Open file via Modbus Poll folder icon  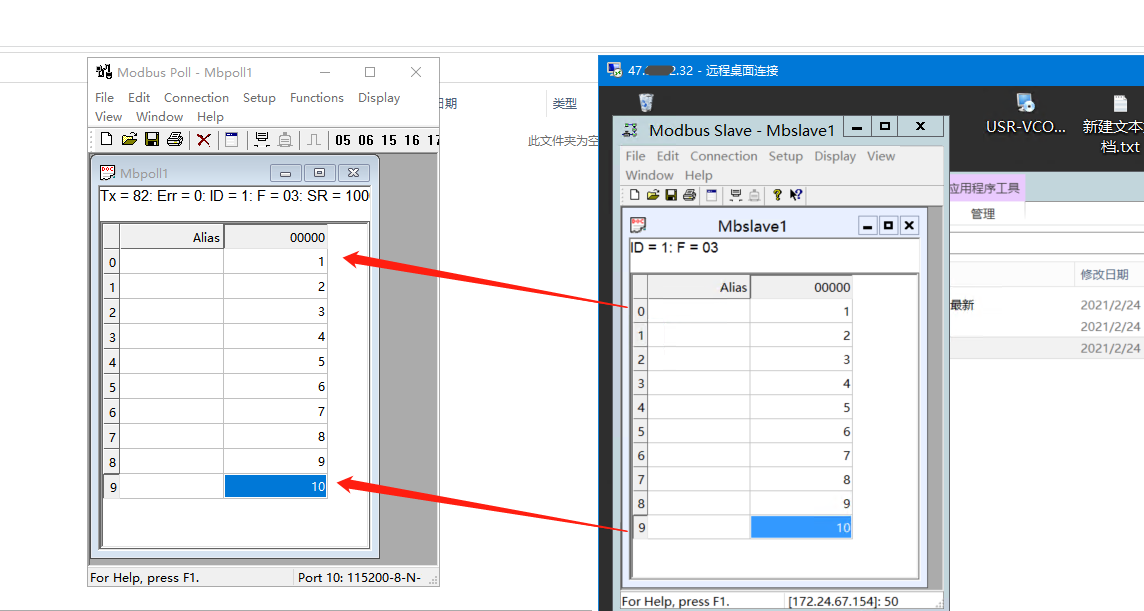(x=129, y=140)
